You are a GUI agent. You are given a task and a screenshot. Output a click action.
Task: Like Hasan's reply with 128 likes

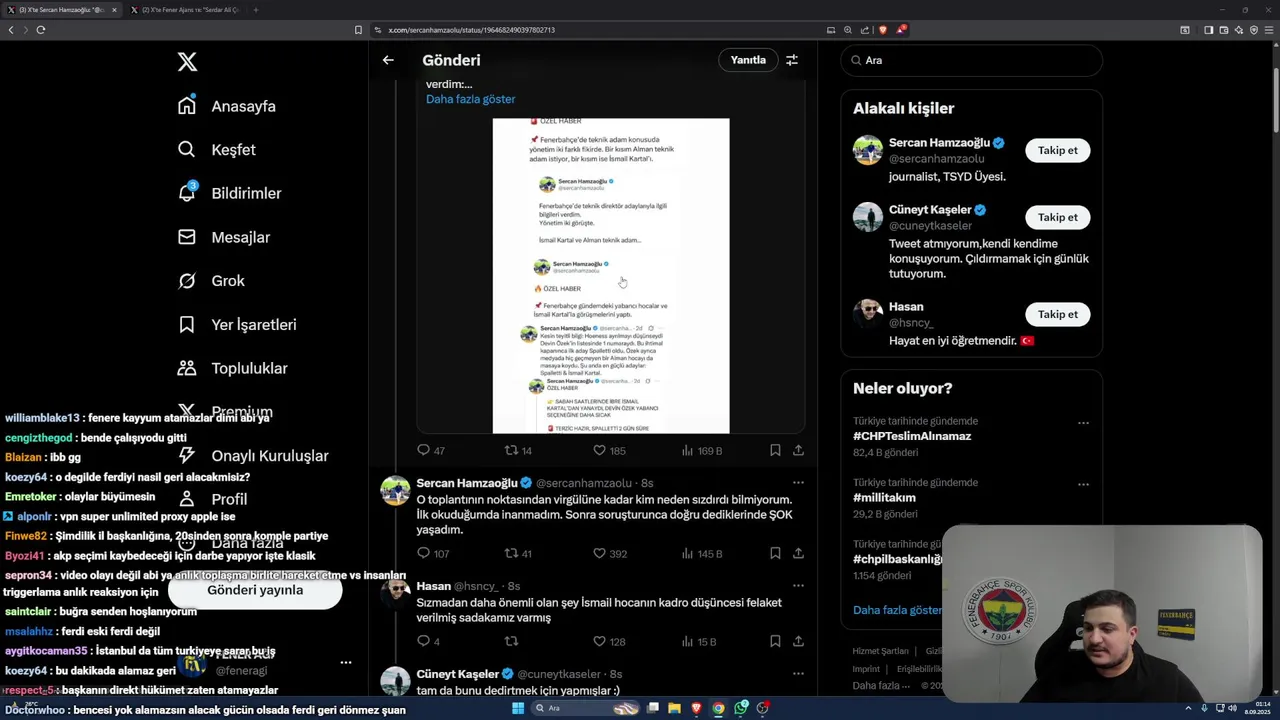pos(609,641)
